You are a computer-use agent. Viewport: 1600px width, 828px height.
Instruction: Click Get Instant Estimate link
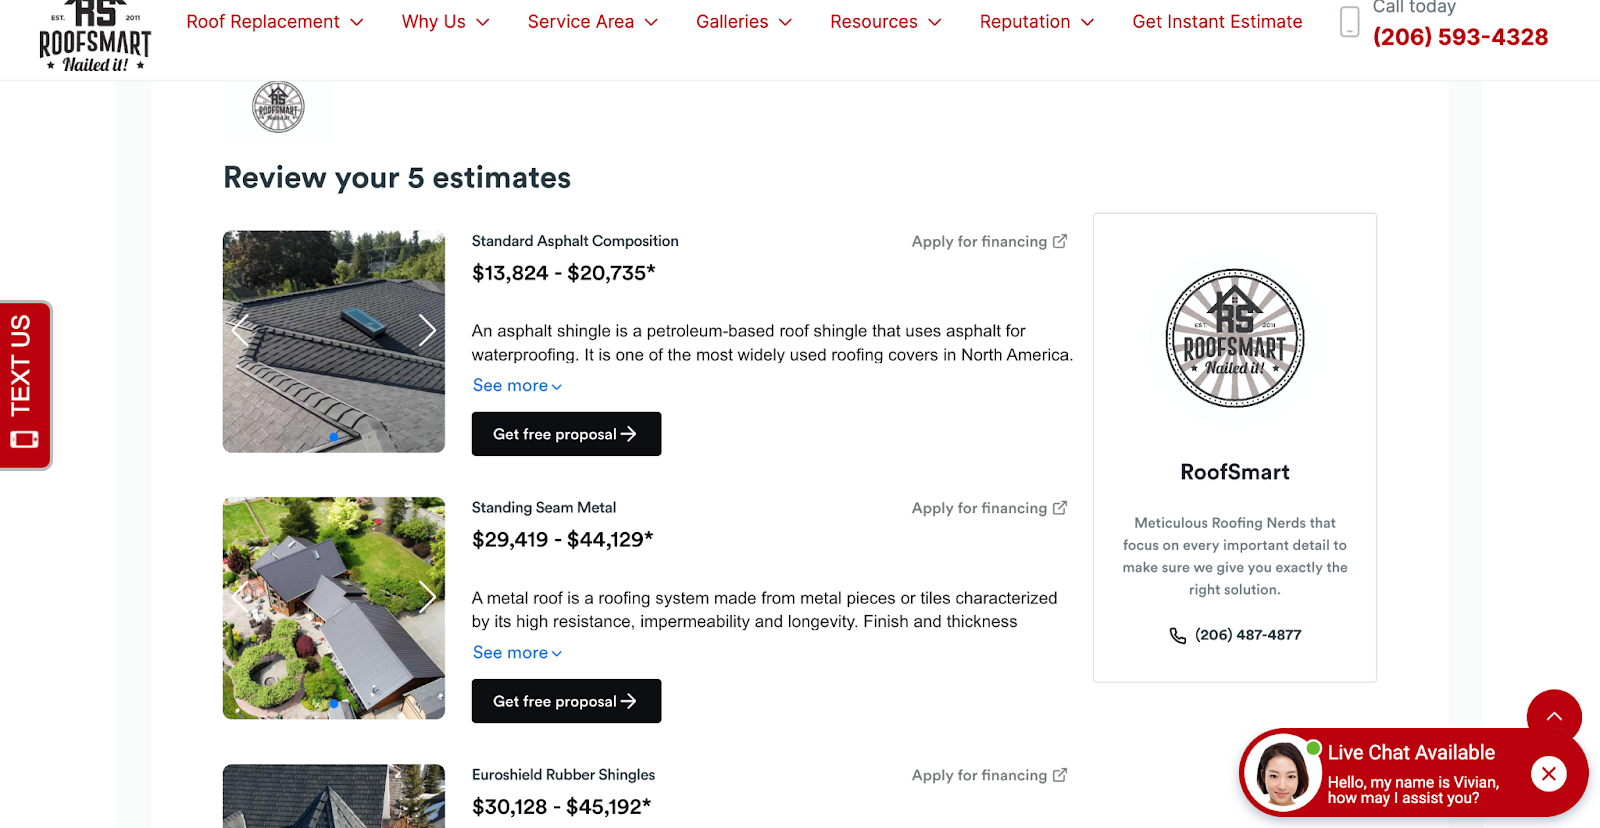tap(1217, 22)
